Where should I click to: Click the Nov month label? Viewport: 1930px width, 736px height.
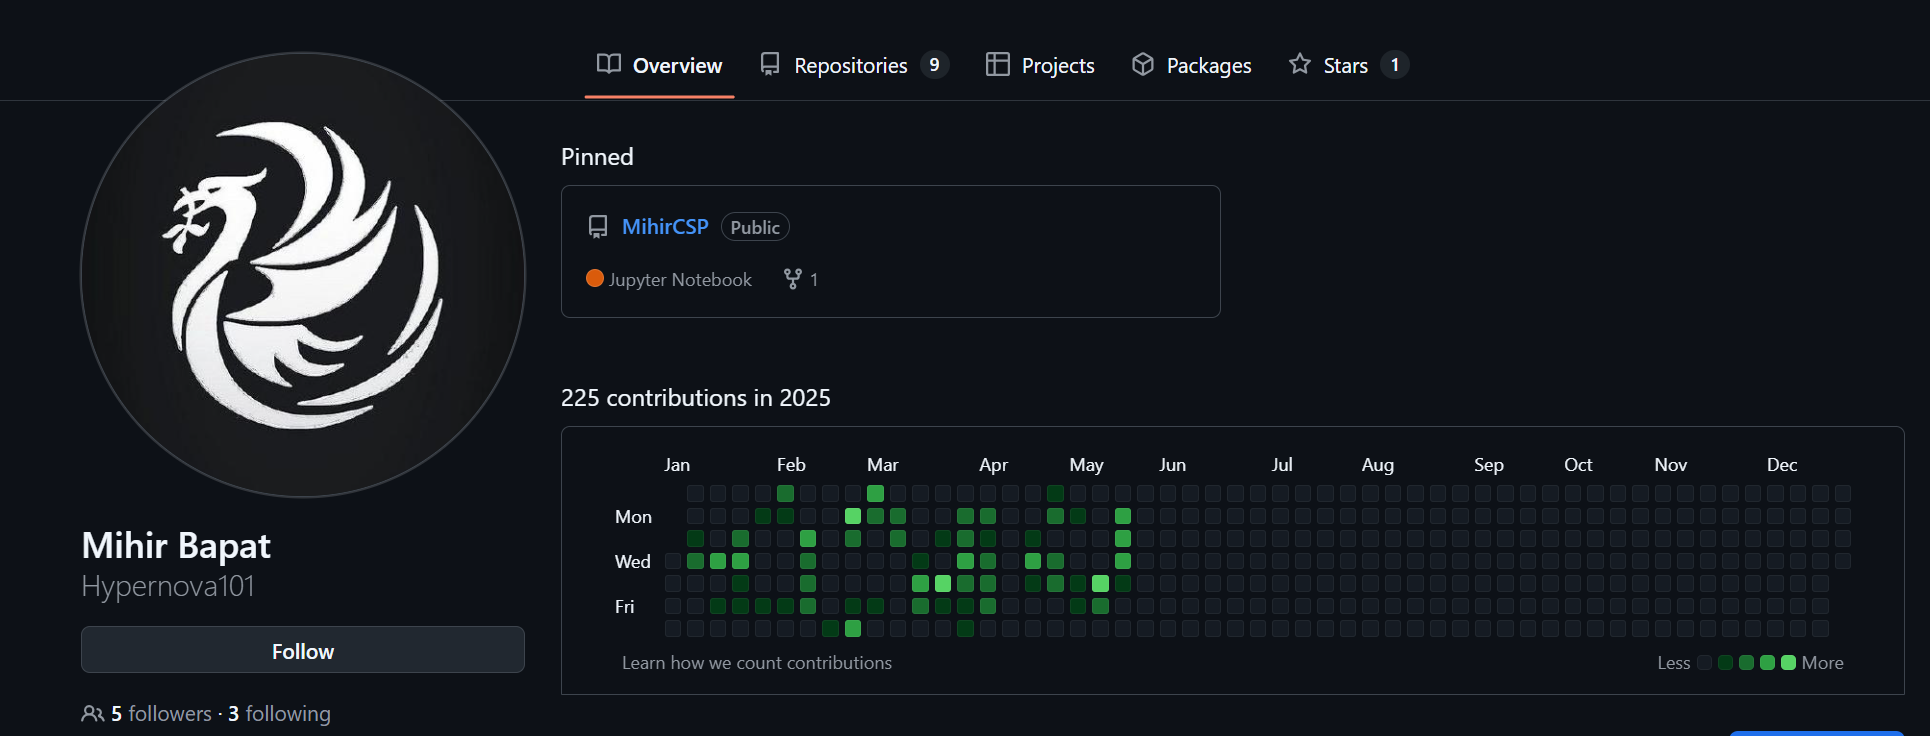[1670, 465]
